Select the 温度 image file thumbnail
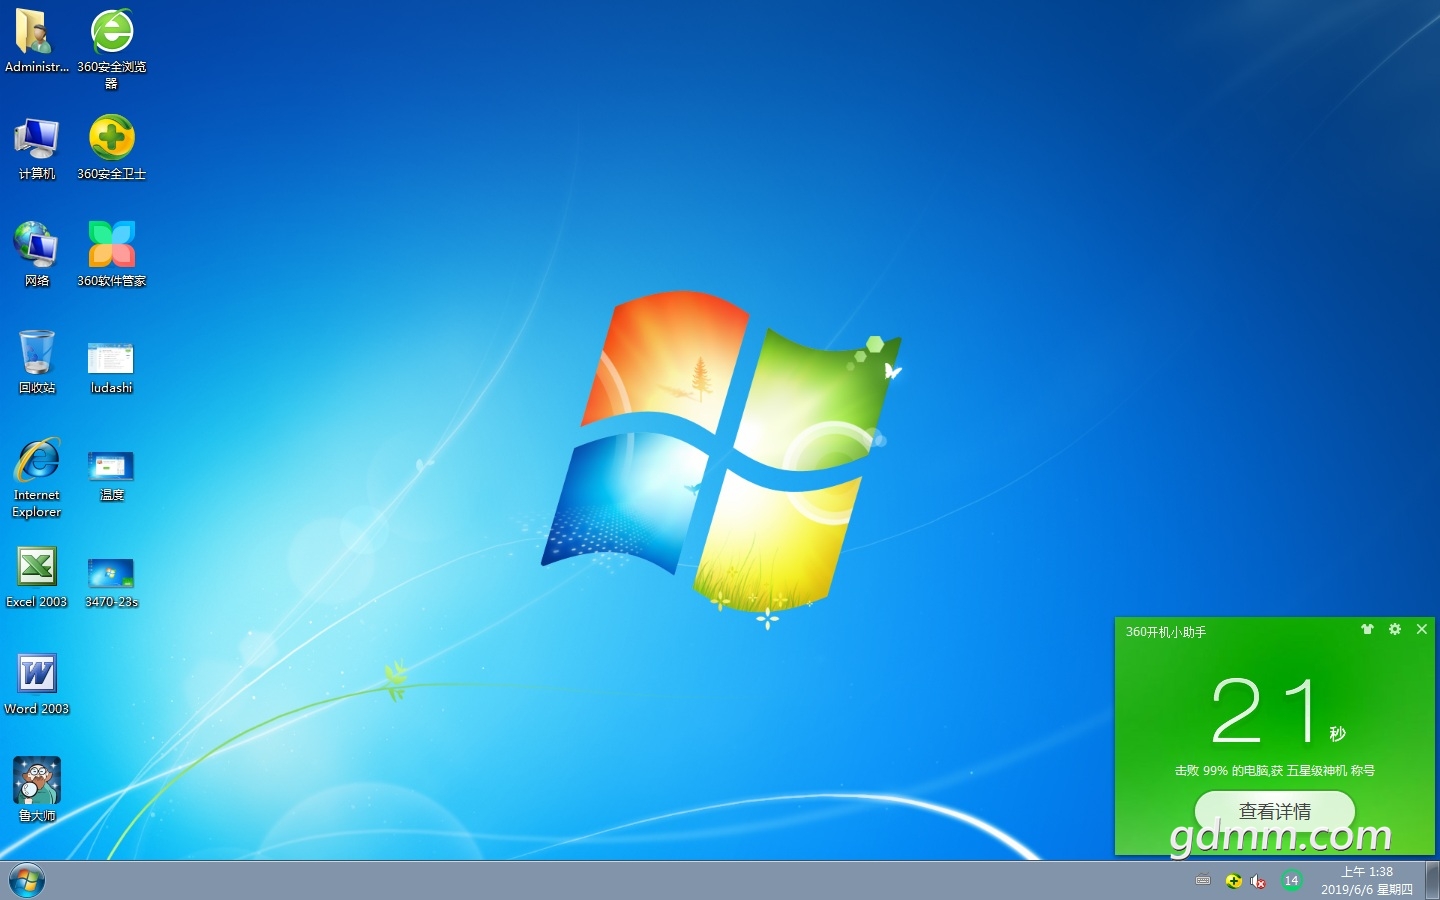Screen dimensions: 1440x900 (x=111, y=466)
